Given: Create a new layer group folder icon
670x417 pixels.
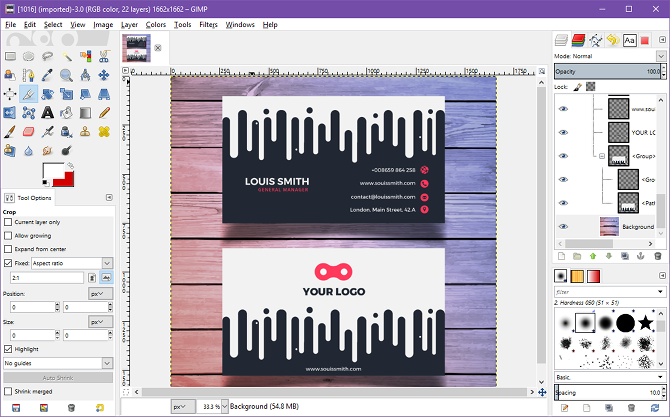Looking at the screenshot, I should [x=577, y=256].
